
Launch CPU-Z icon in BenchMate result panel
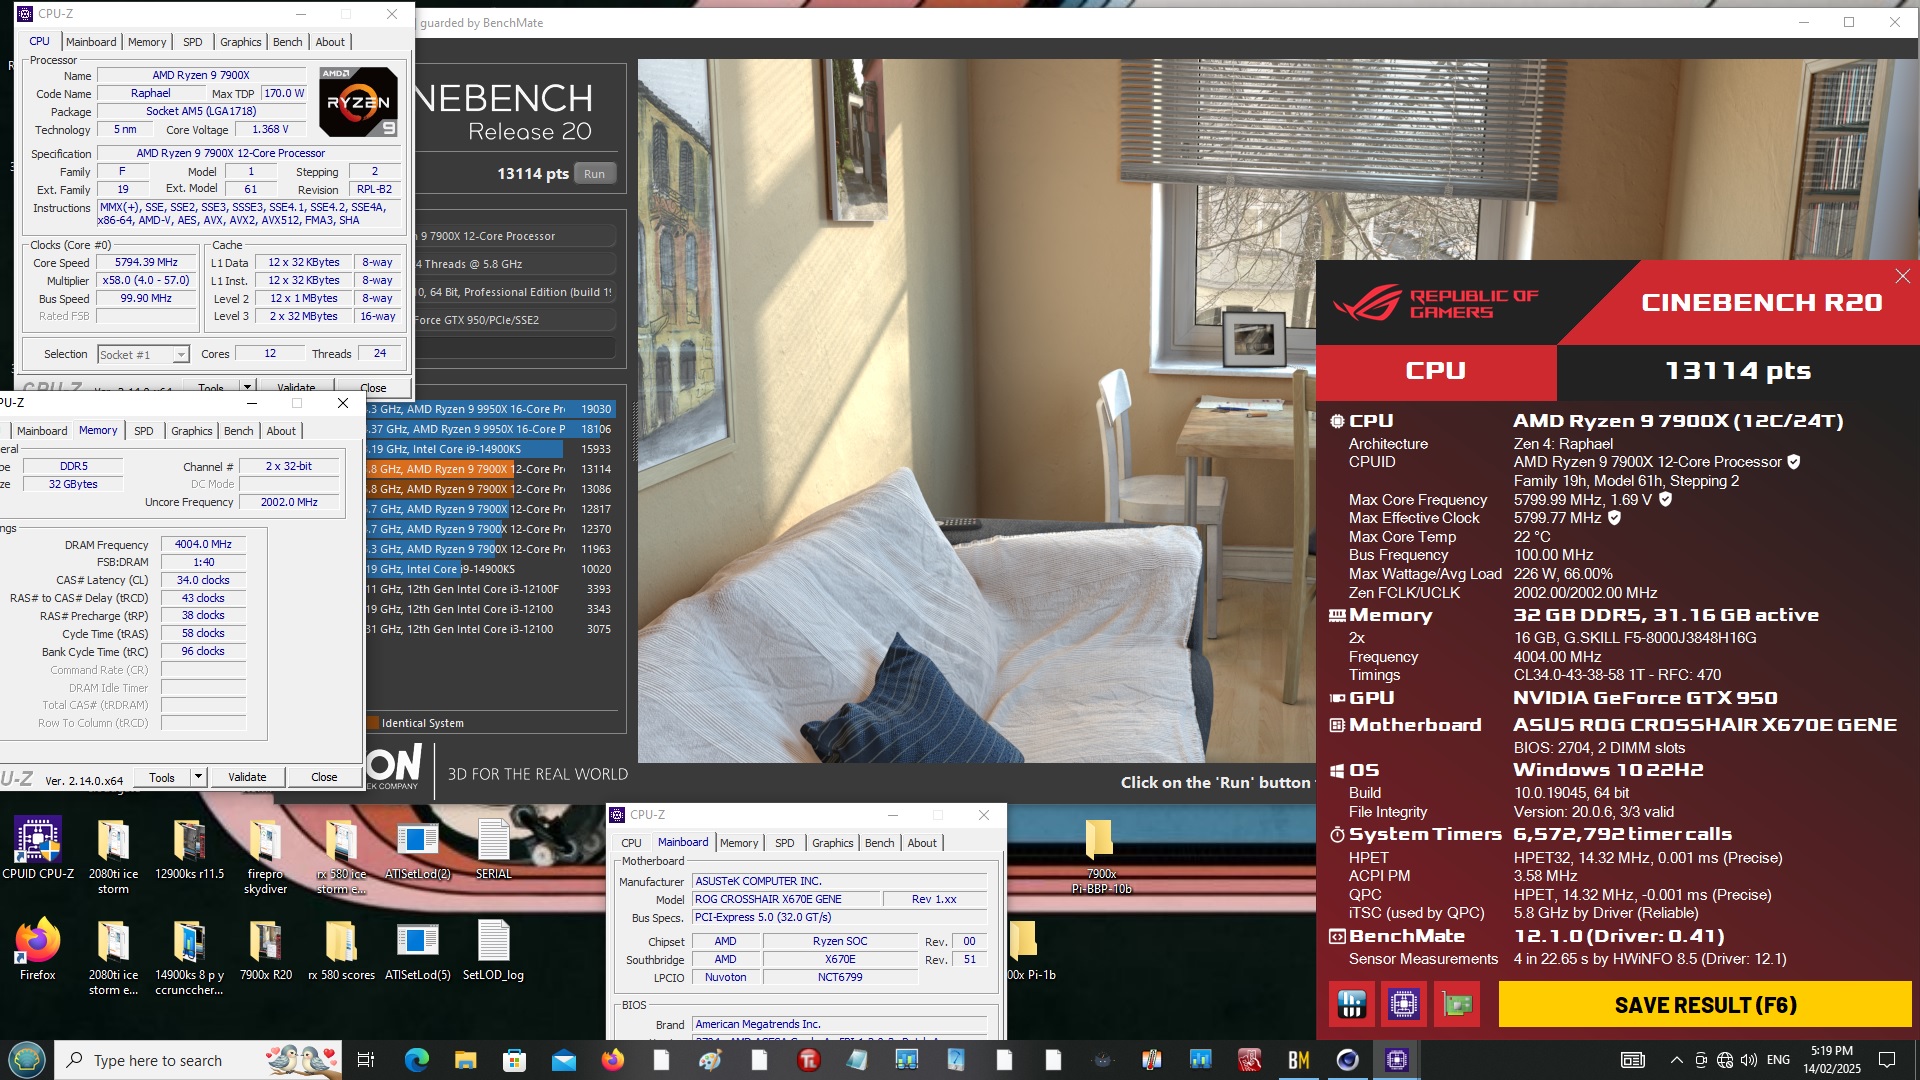[1404, 1004]
